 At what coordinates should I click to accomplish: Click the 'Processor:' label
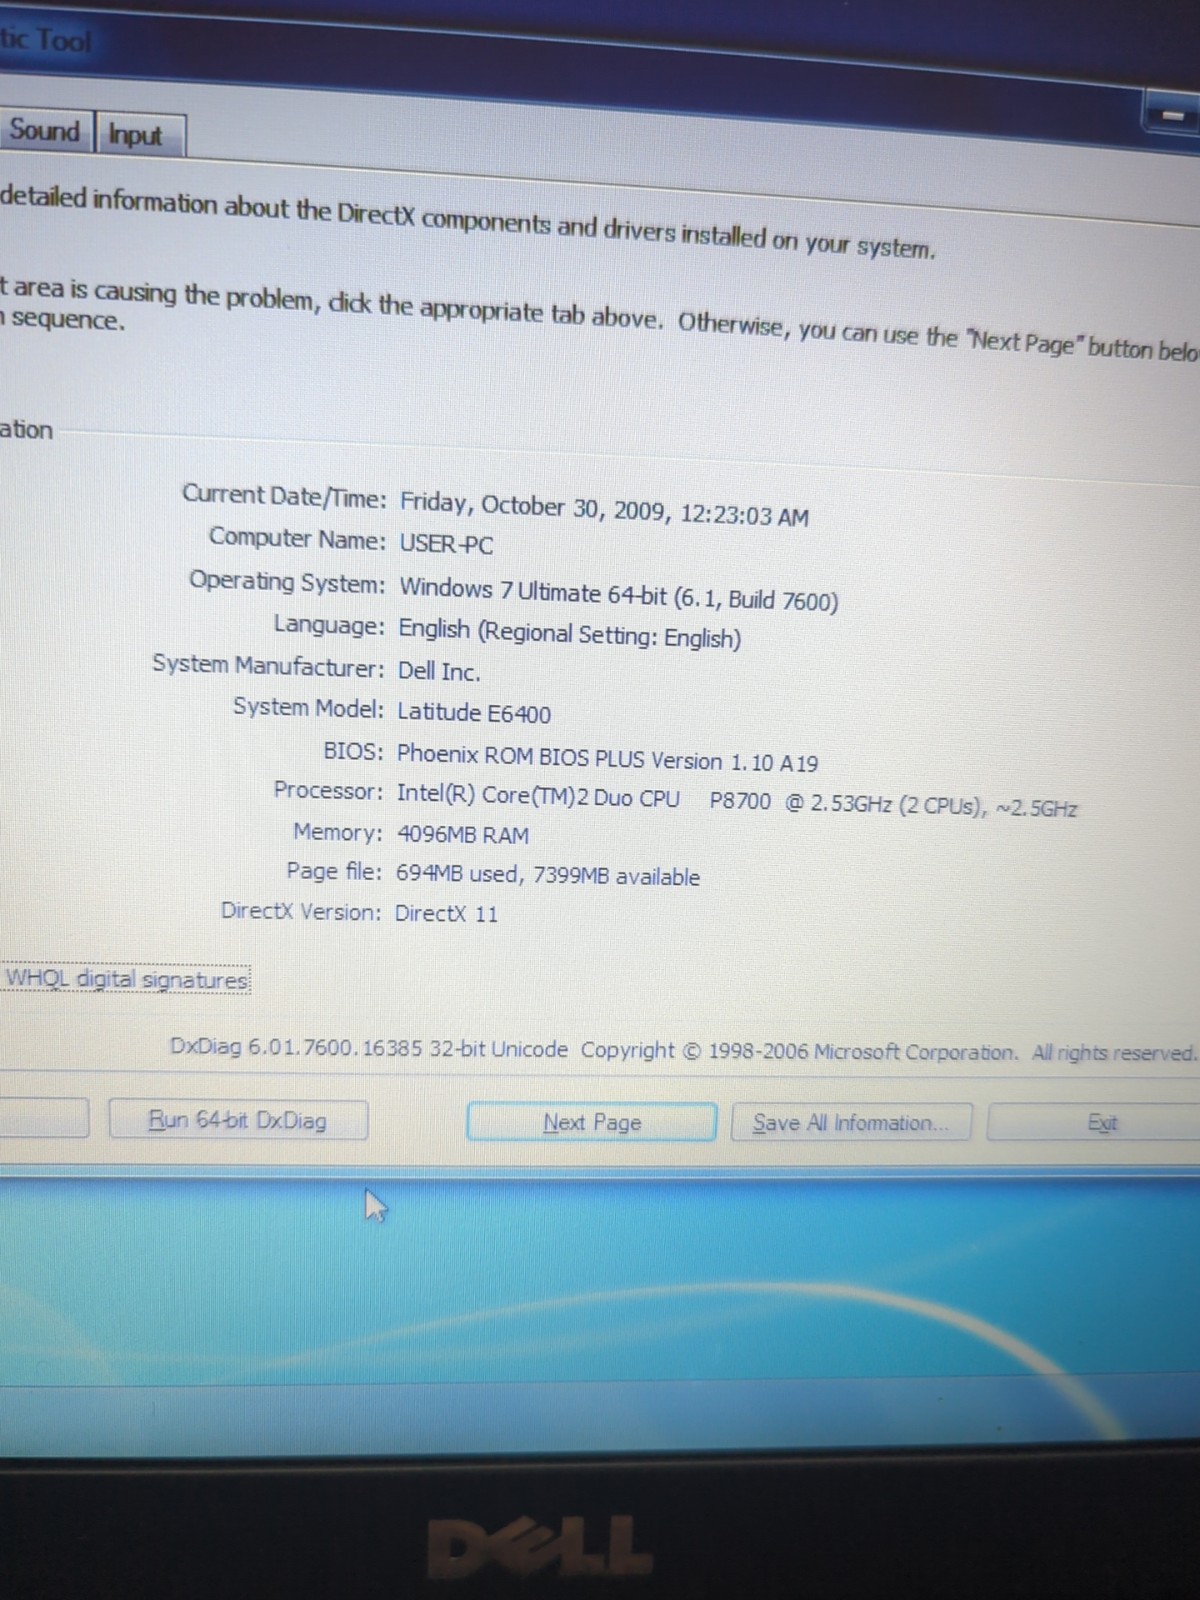tap(328, 790)
